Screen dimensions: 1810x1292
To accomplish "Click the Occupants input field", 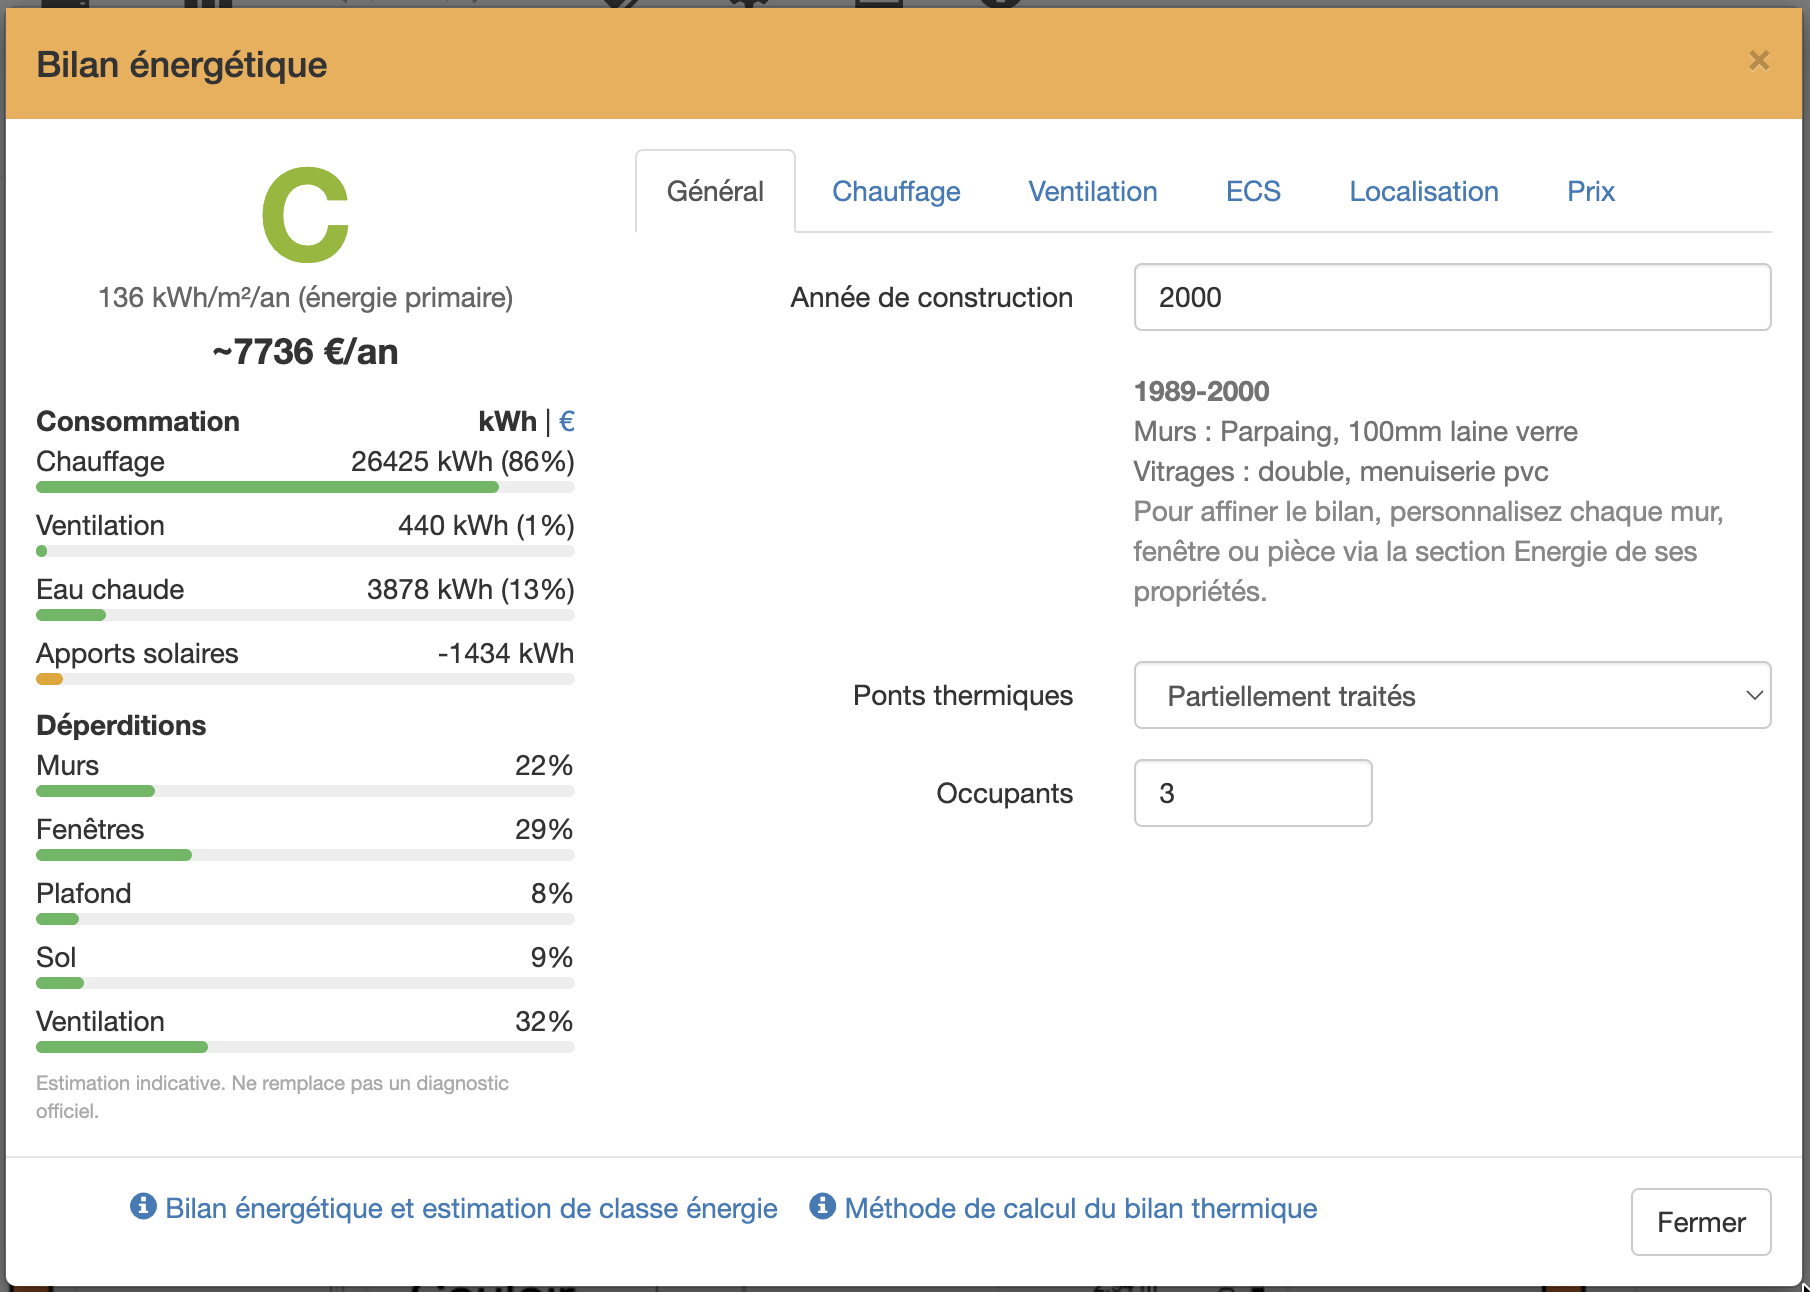I will [x=1252, y=793].
